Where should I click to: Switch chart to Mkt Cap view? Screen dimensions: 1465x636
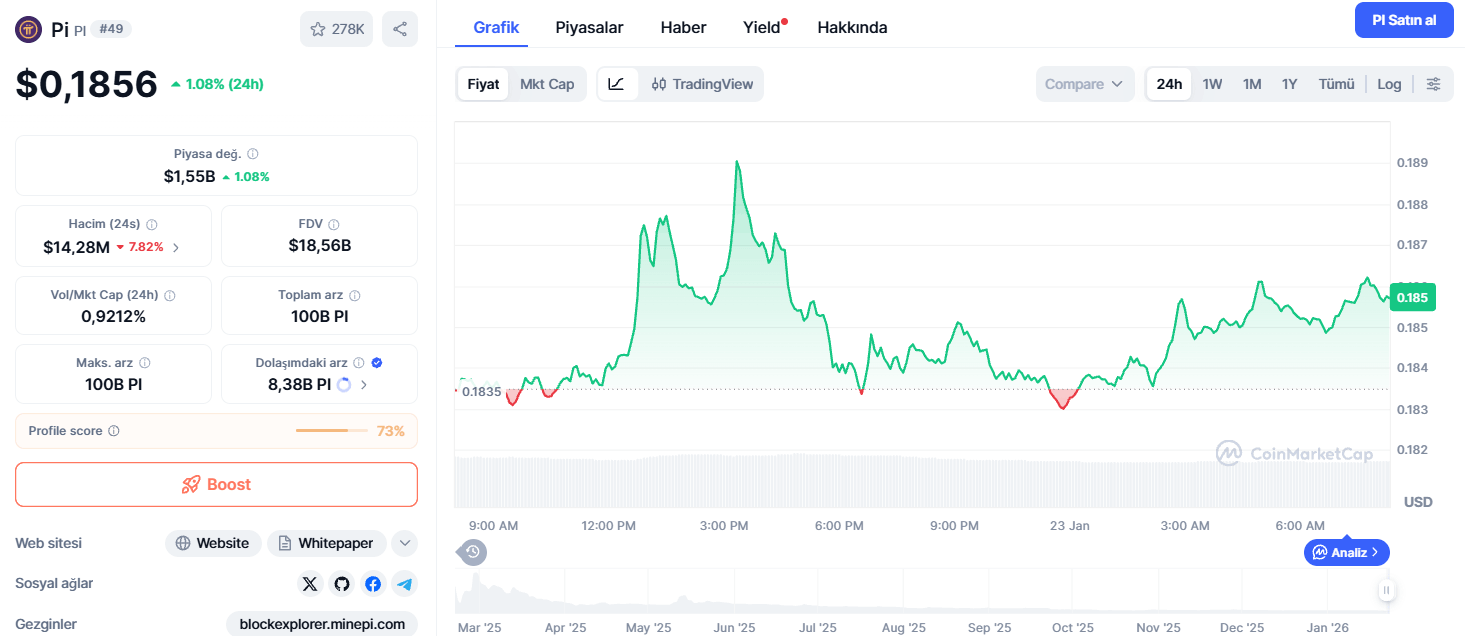point(547,84)
